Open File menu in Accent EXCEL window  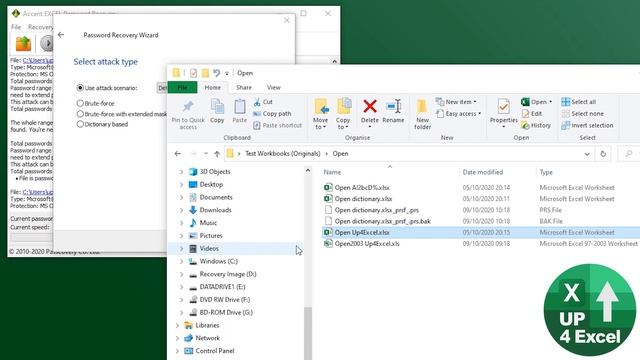point(16,27)
